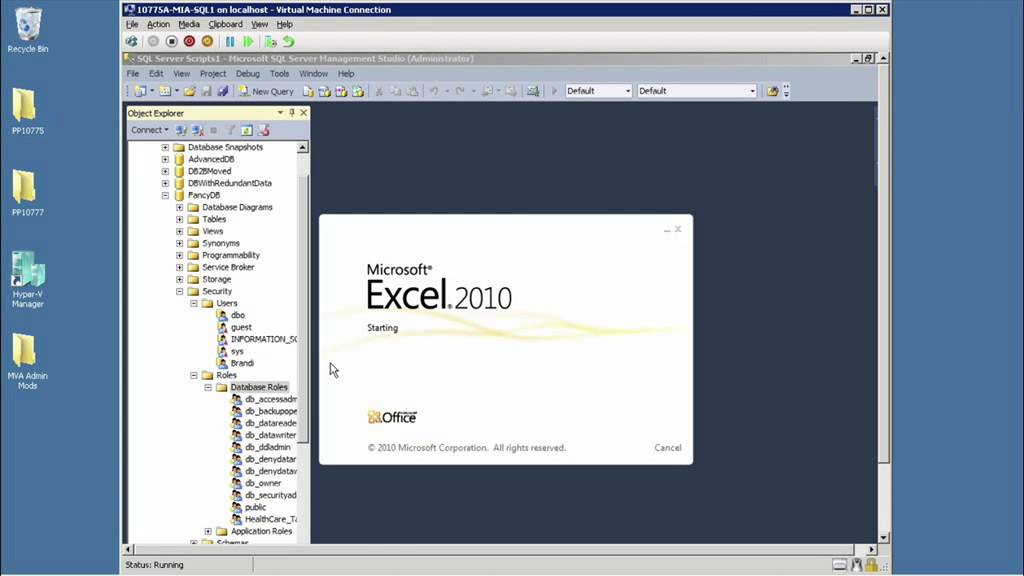
Task: Take a VM snapshot from the toolbar
Action: click(x=270, y=42)
